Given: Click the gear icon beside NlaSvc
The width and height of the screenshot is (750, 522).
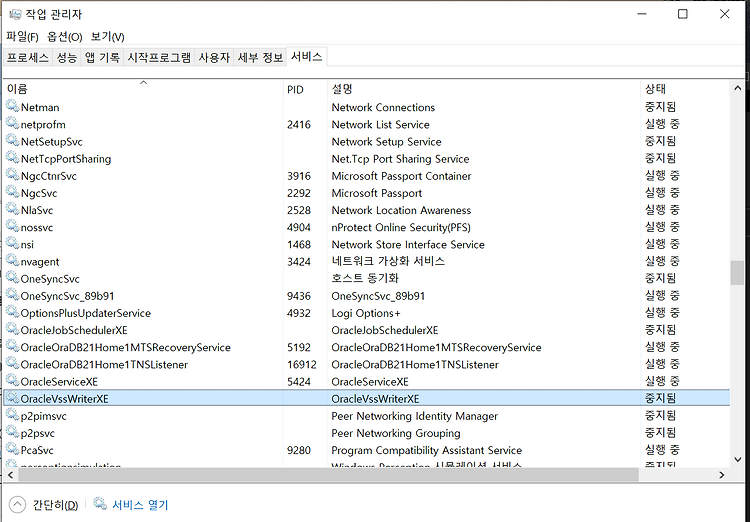Looking at the screenshot, I should click(x=12, y=209).
